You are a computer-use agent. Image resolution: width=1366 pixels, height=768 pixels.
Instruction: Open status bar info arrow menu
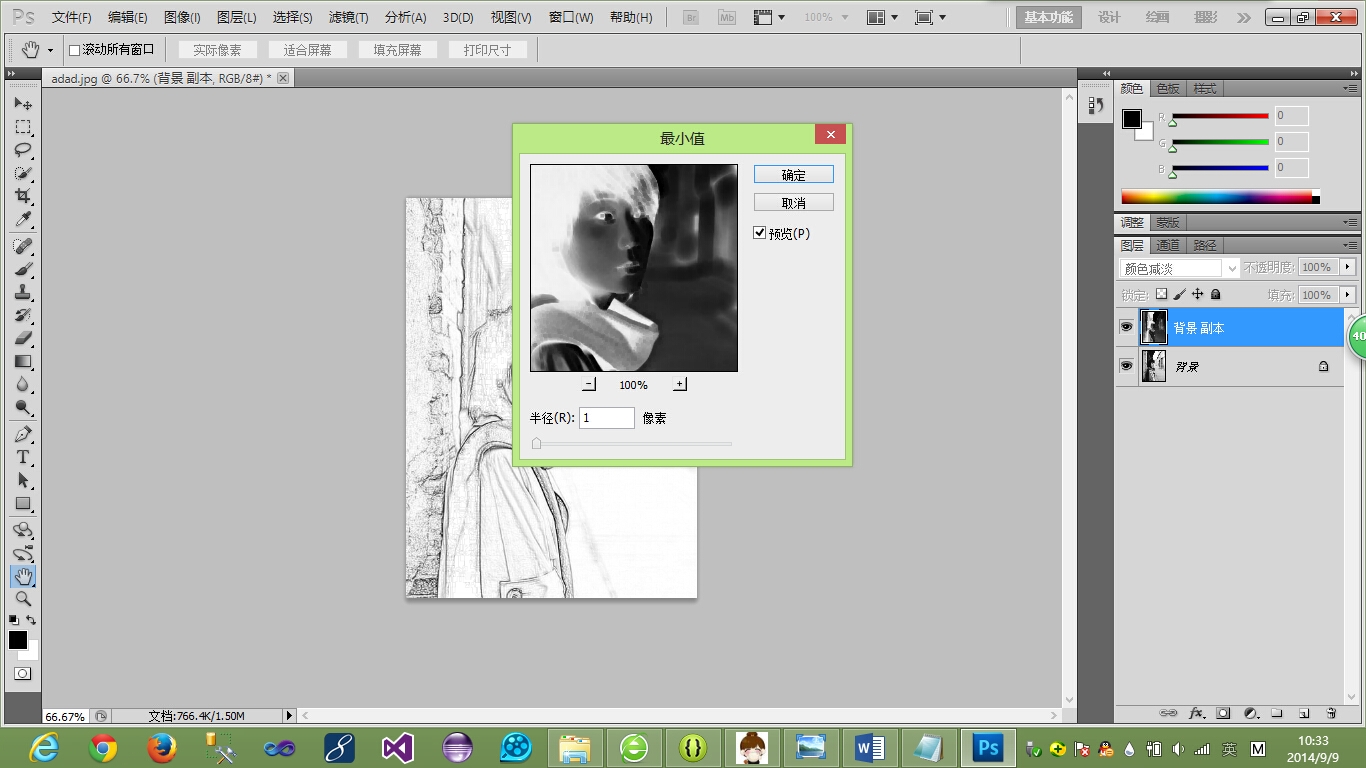[x=289, y=716]
